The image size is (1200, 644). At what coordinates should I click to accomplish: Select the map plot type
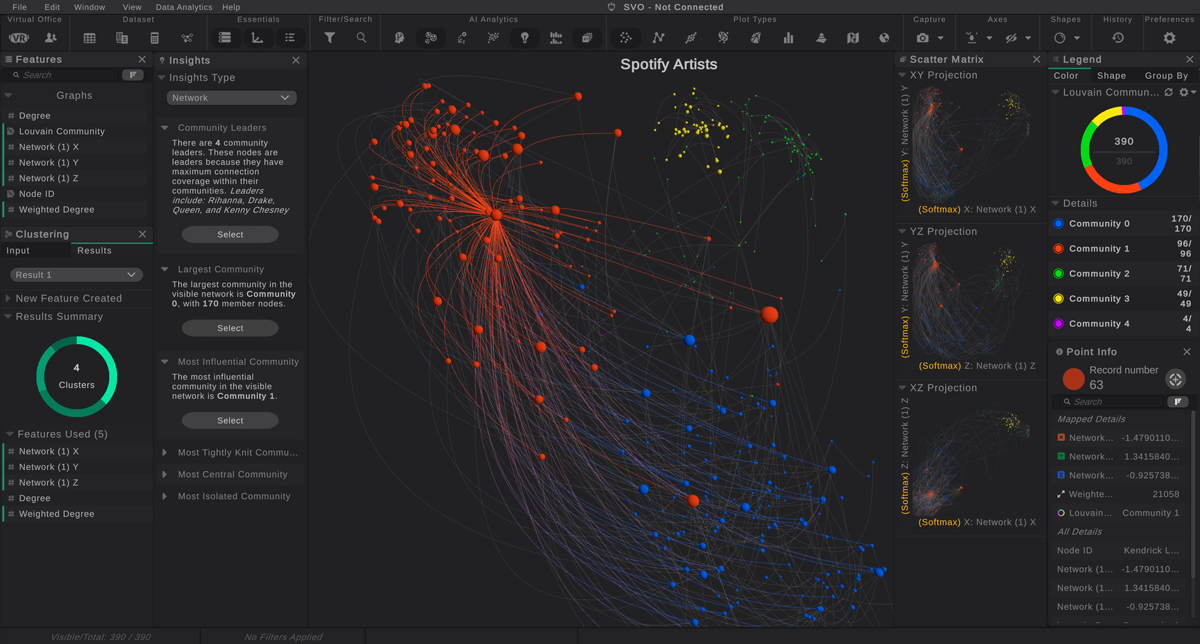click(852, 38)
